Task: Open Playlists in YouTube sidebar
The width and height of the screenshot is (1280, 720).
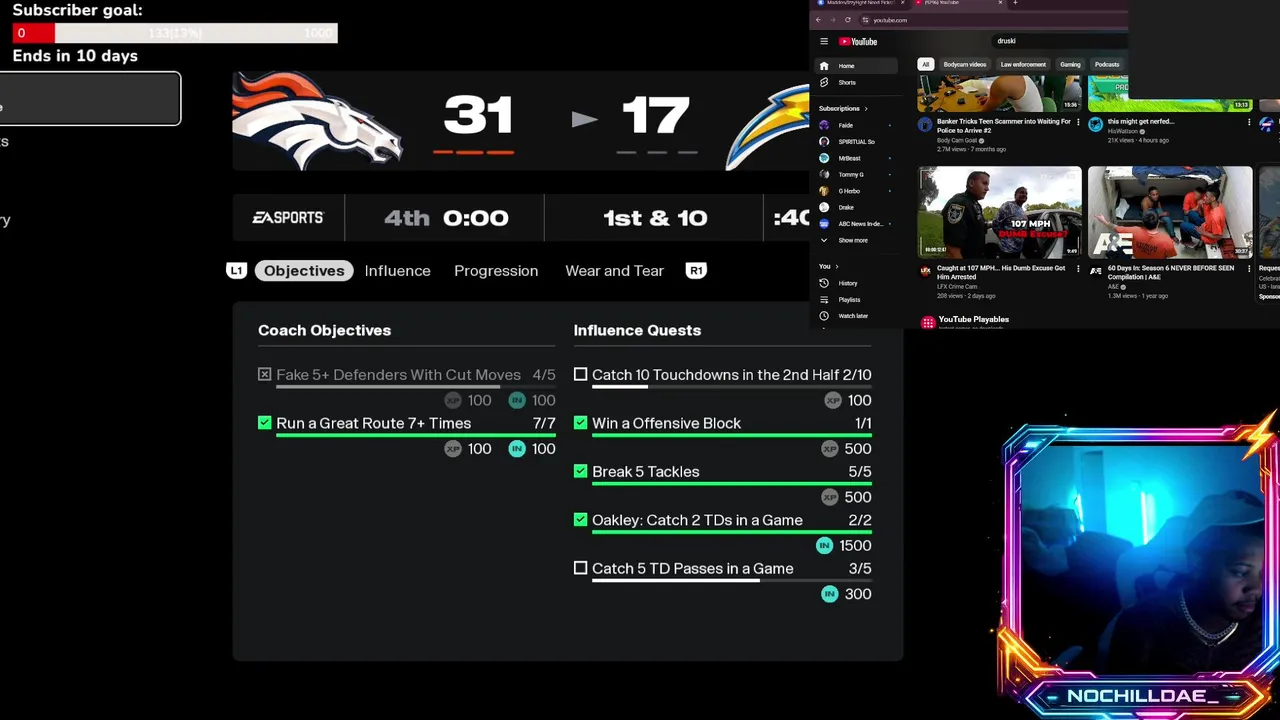Action: (840, 299)
